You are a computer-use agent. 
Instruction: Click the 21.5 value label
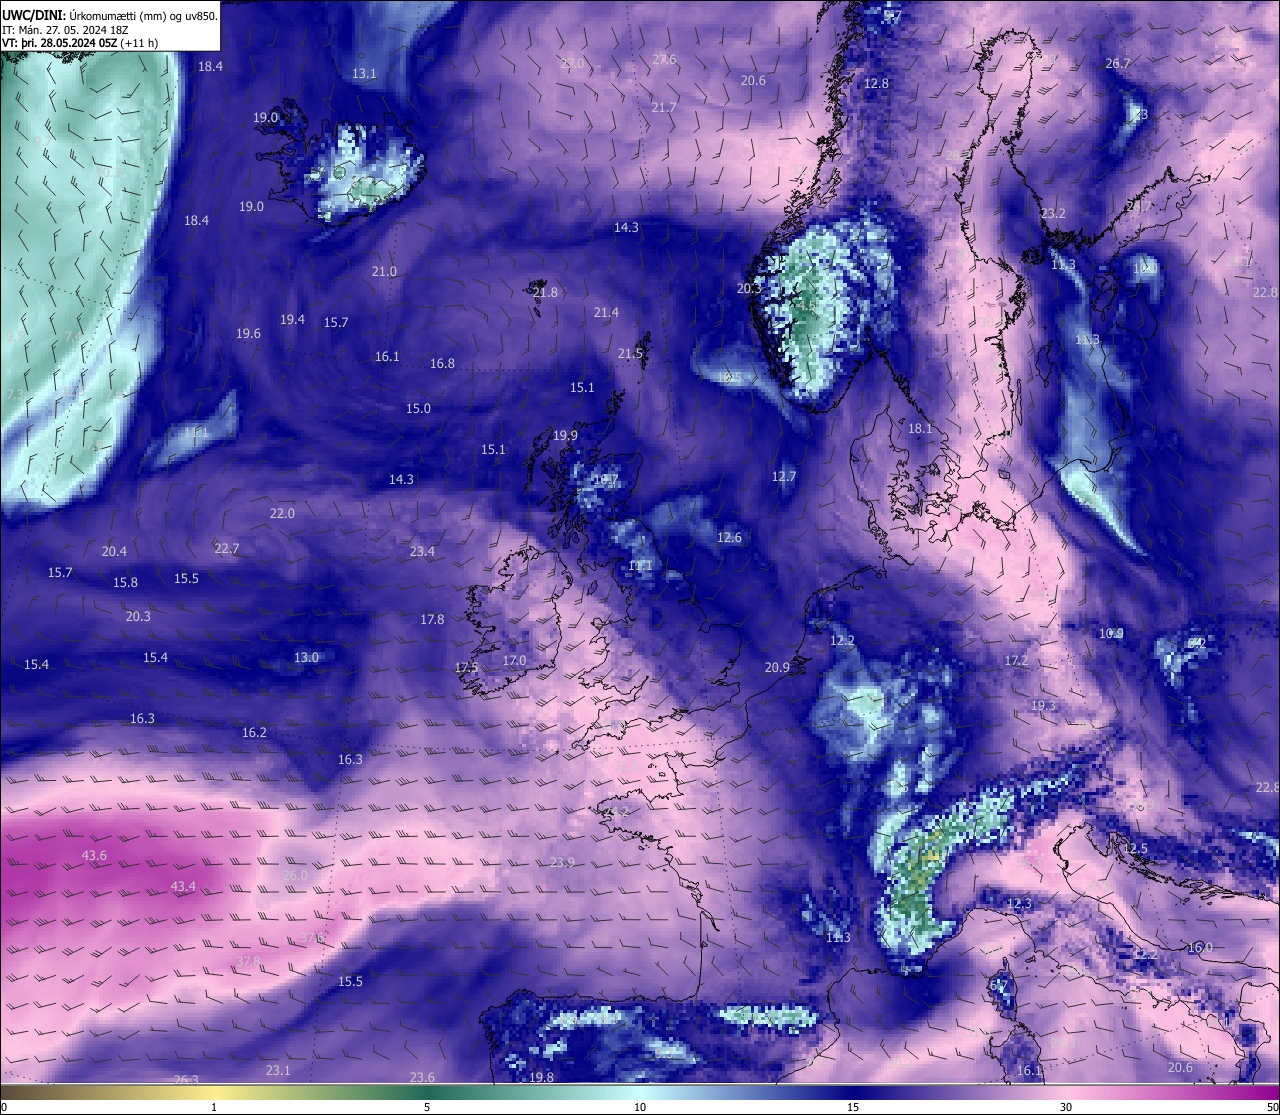630,354
